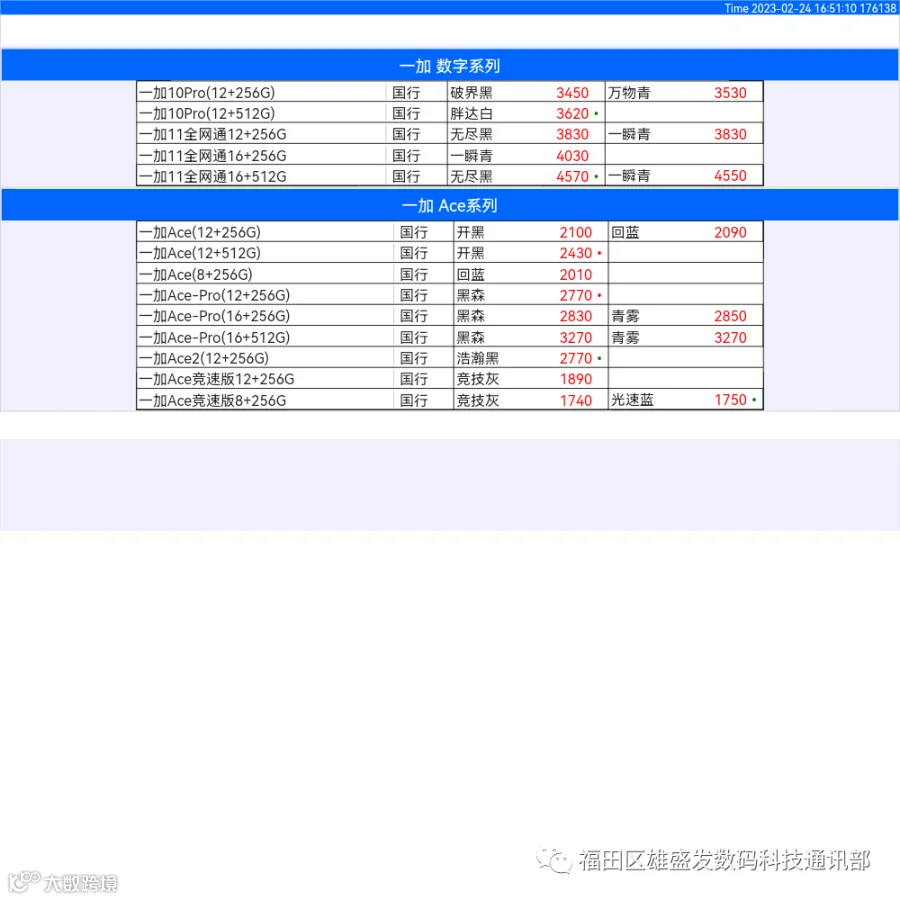Click the 2430 price cell
The width and height of the screenshot is (900, 900).
[576, 253]
